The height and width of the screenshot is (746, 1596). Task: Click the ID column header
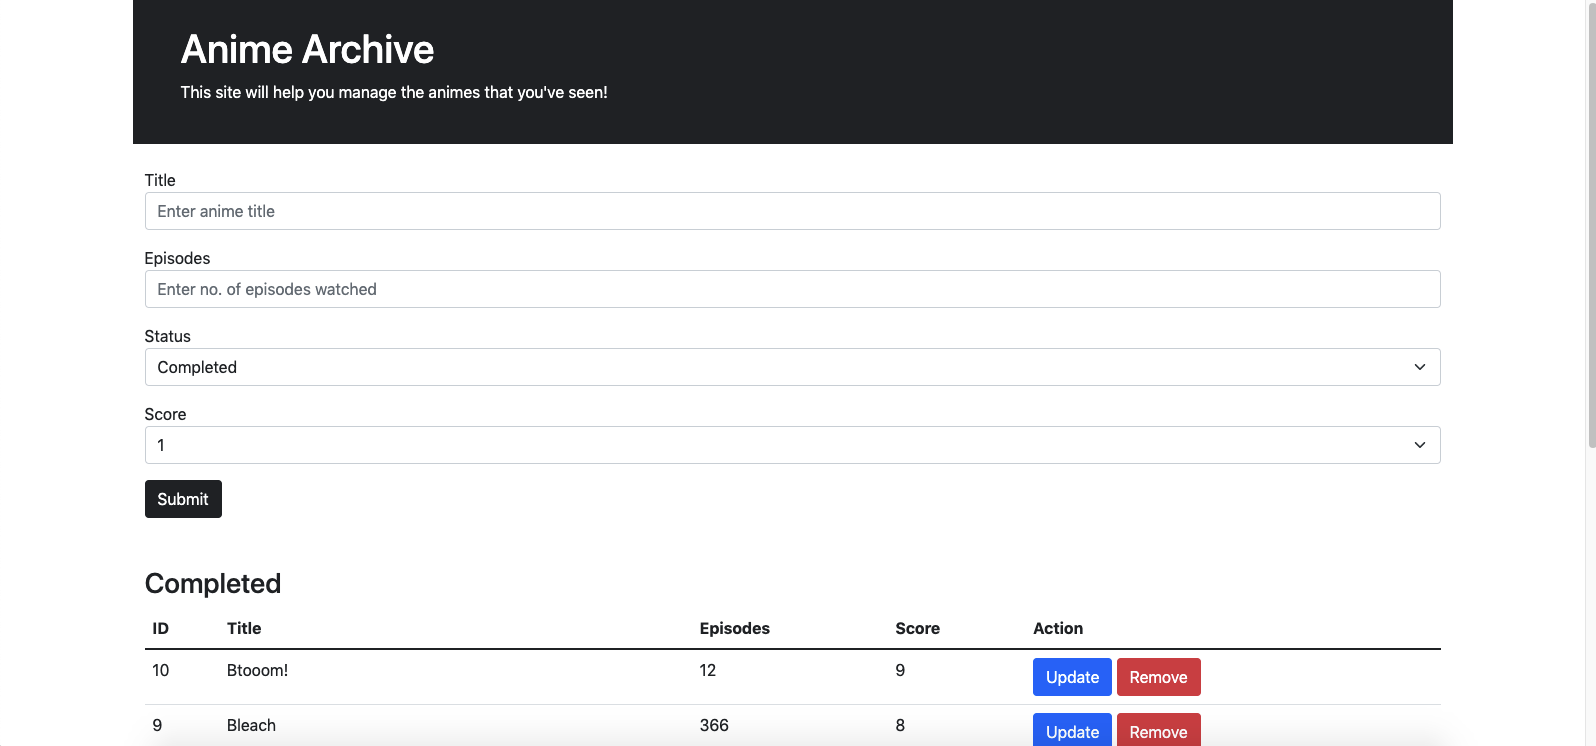coord(161,628)
